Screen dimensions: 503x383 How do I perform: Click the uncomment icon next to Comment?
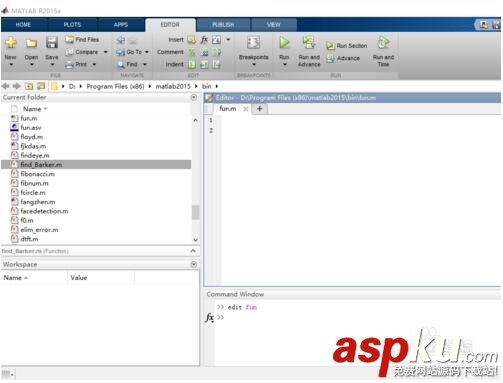204,52
